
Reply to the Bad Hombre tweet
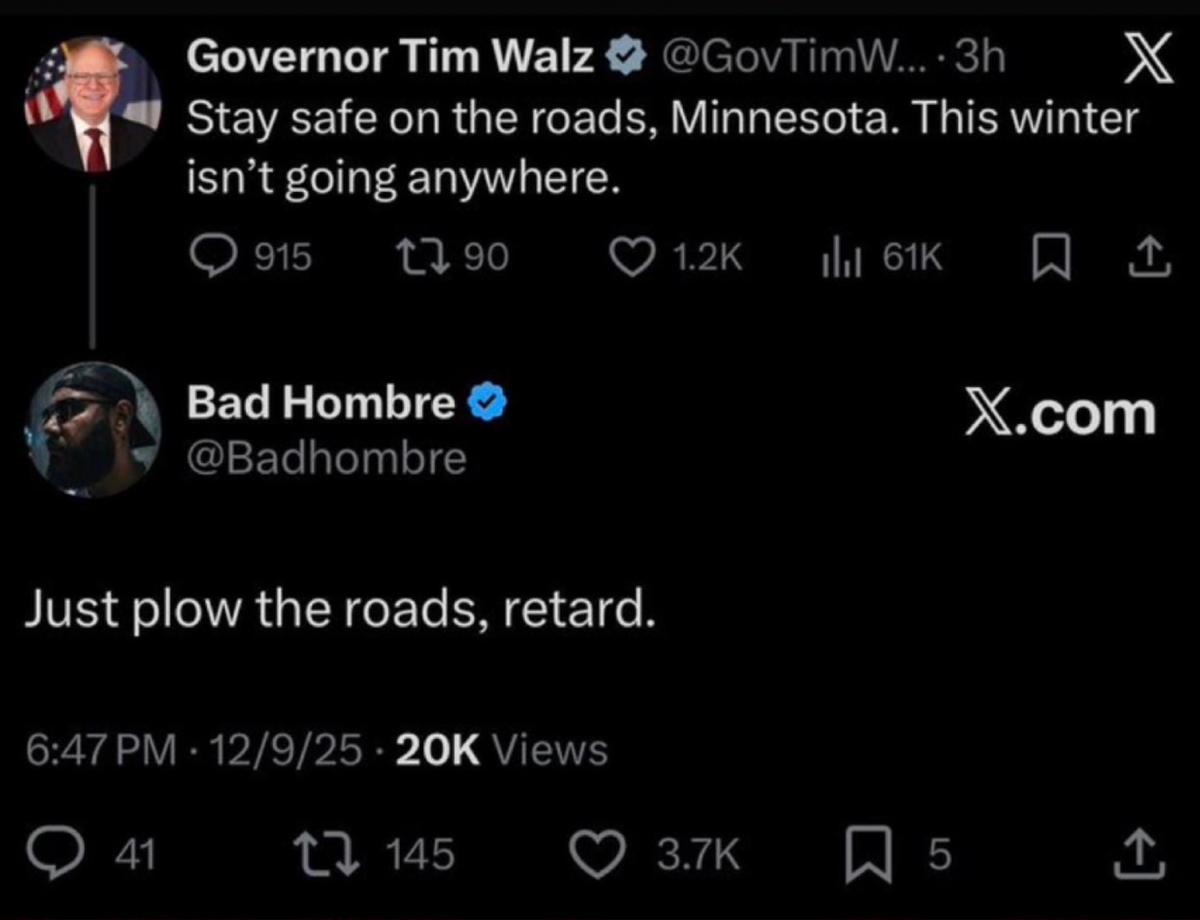point(46,854)
